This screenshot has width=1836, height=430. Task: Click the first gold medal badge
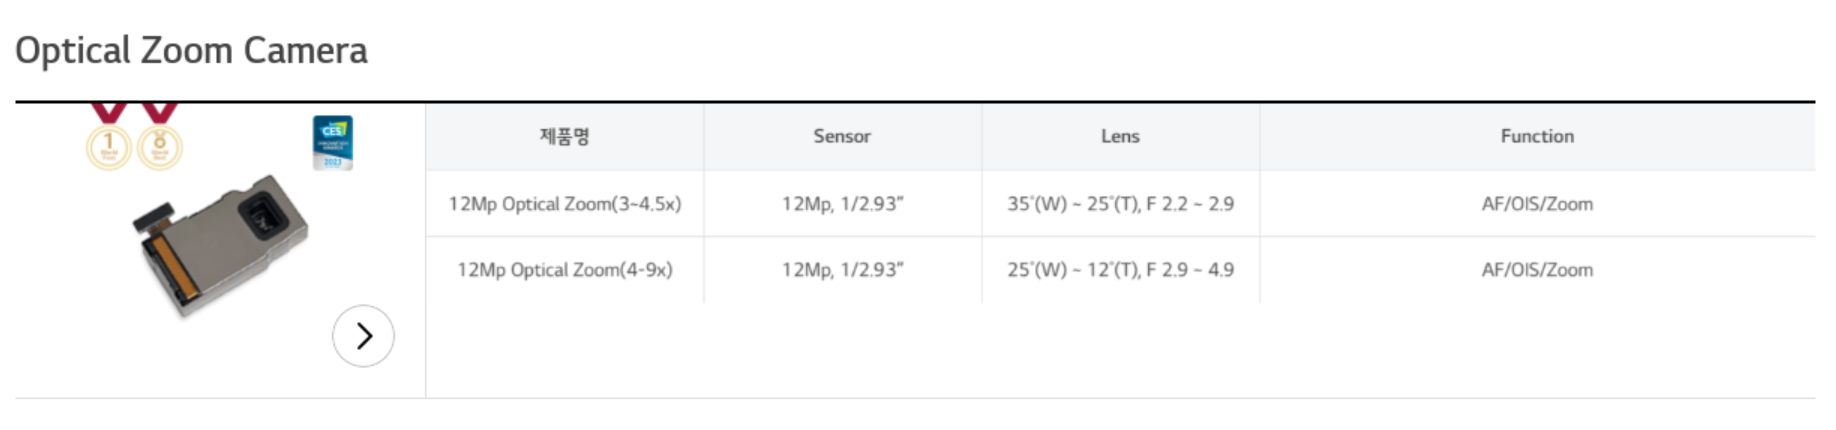click(x=109, y=147)
